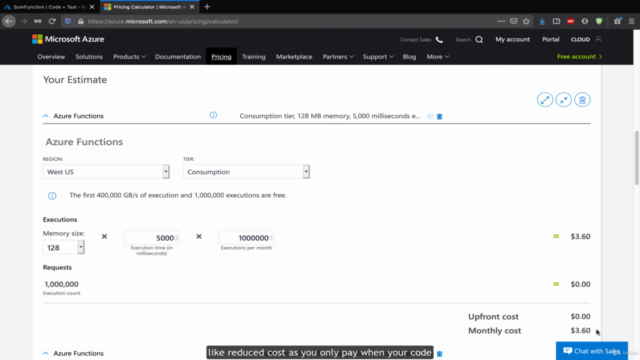
Task: Click the green shield extension icon
Action: coord(599,21)
